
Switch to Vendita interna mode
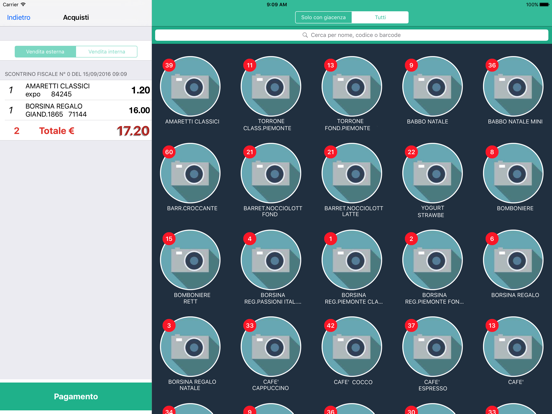pos(107,52)
